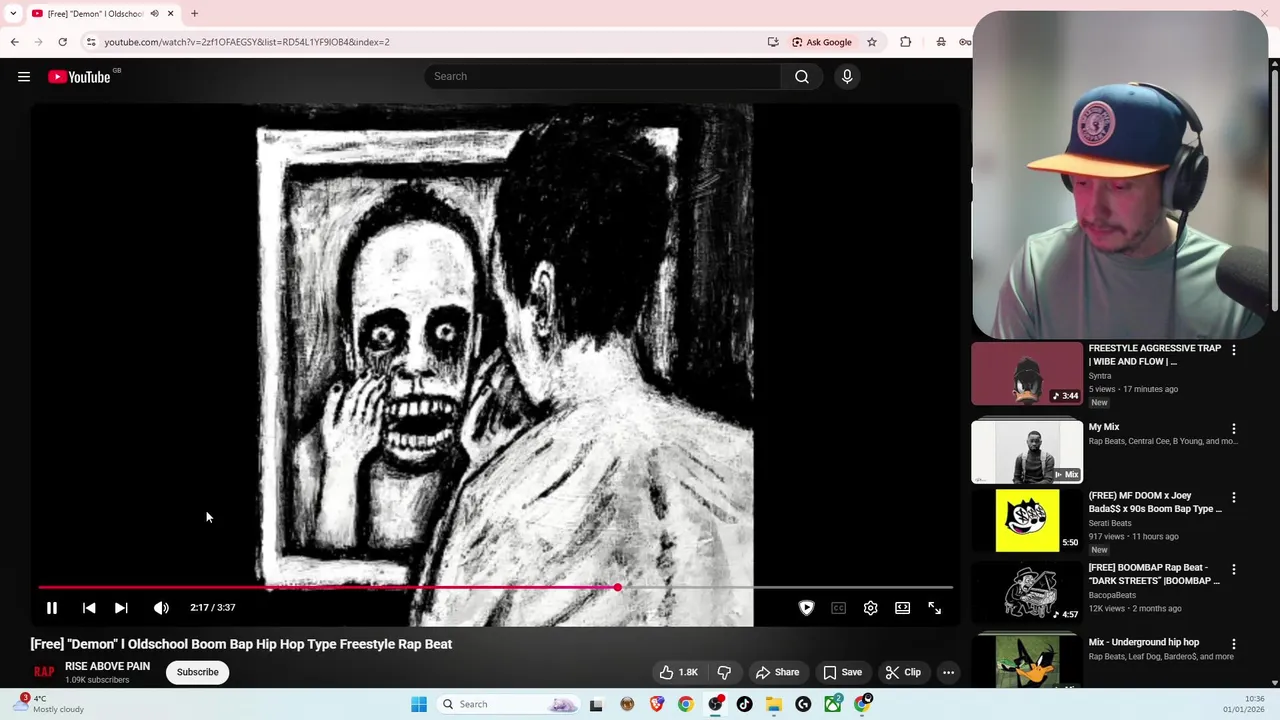Subscribe to RISE ABOVE PAIN
1280x720 pixels.
[x=197, y=672]
